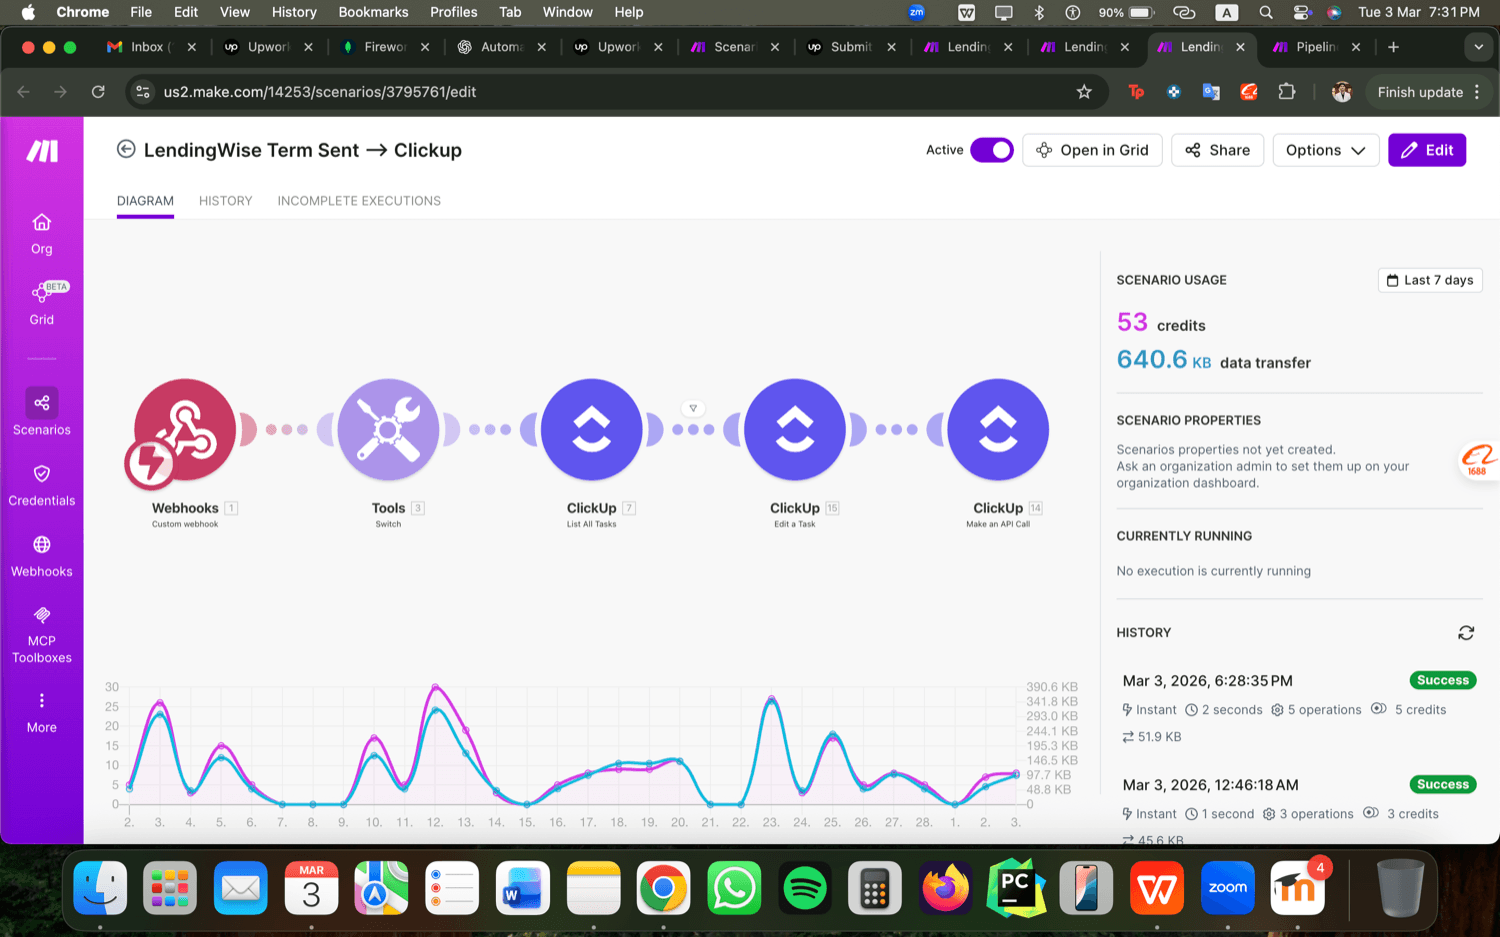Click the Open in Grid button
The width and height of the screenshot is (1500, 937).
(x=1092, y=150)
